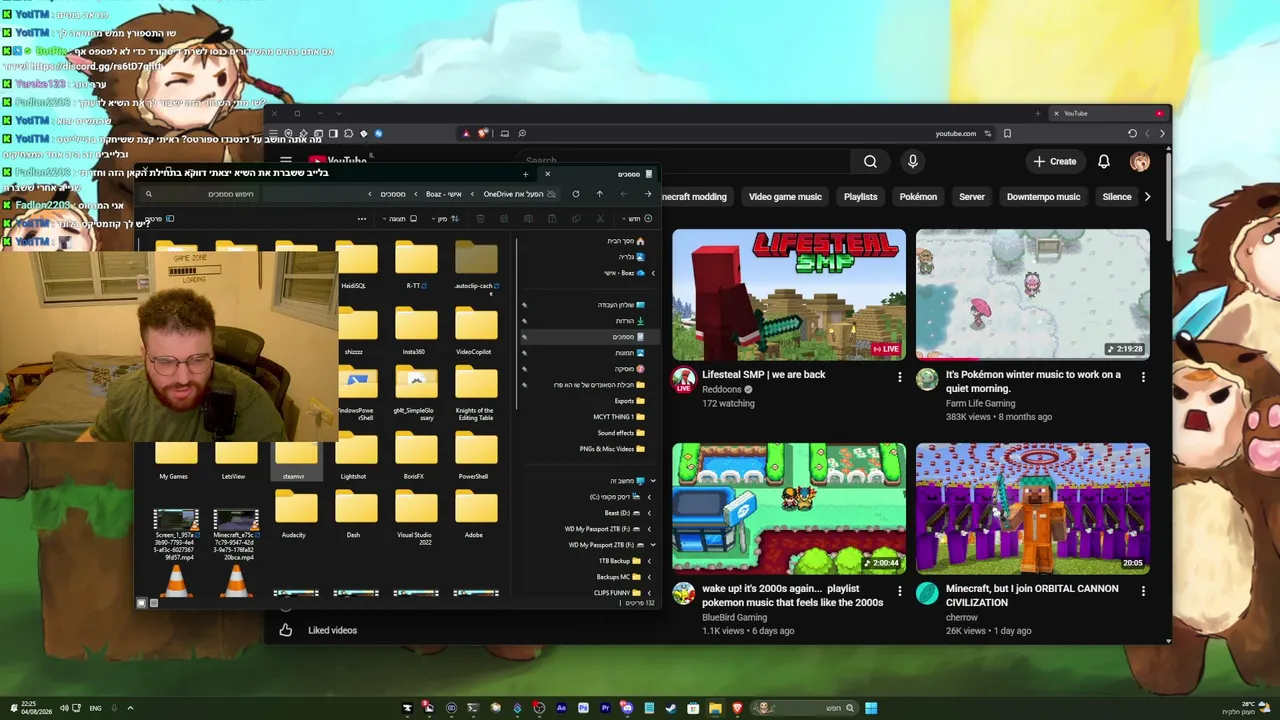This screenshot has height=720, width=1280.
Task: Open options for ORBITAL CANNON CIVILIZATION video
Action: pyautogui.click(x=1143, y=591)
